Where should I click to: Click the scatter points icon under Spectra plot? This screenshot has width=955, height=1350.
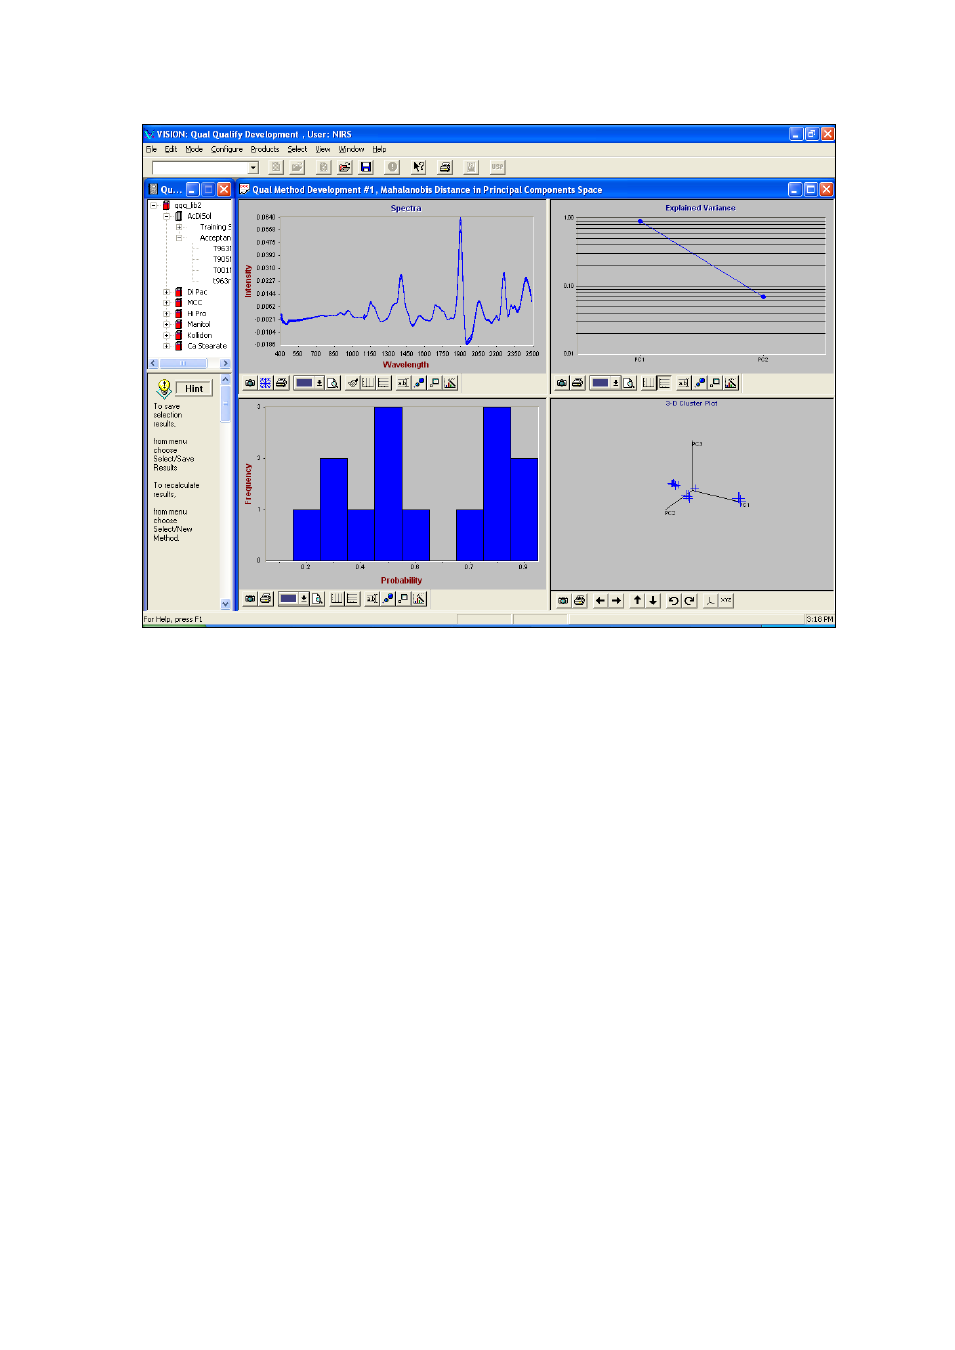[x=419, y=383]
